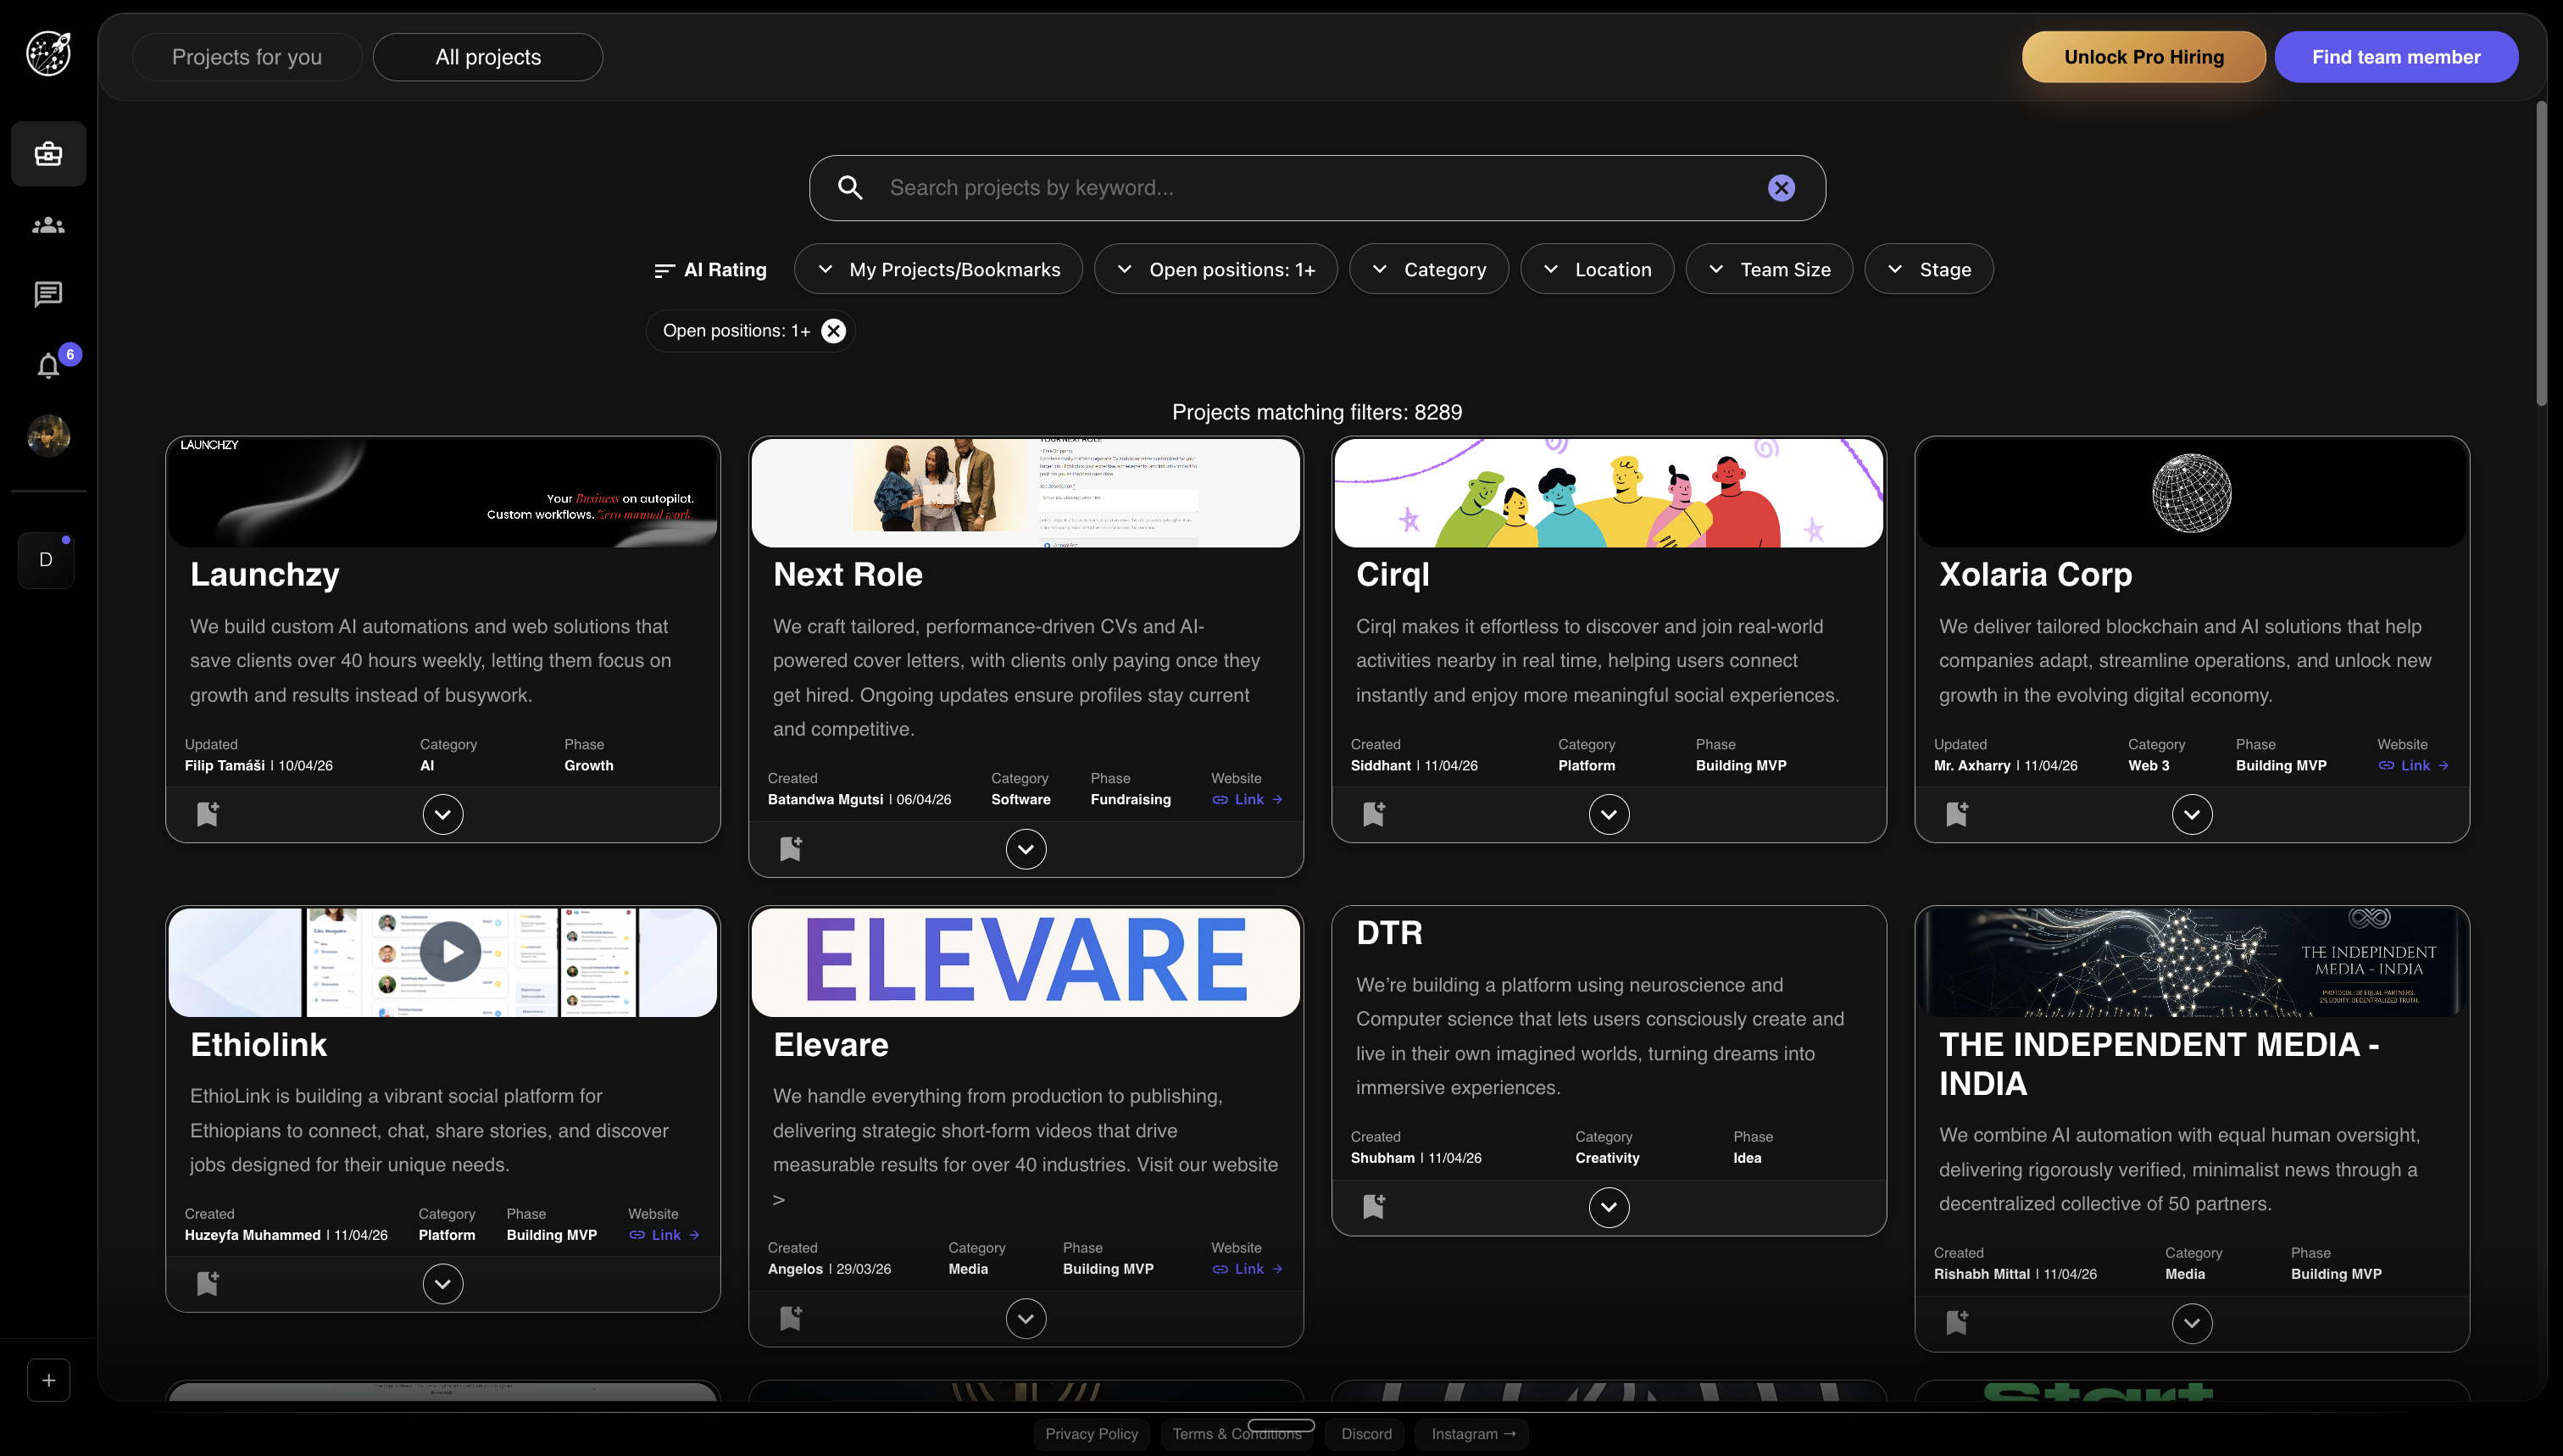Remove the Open positions: 1+ filter chip
The height and width of the screenshot is (1456, 2563).
[833, 330]
